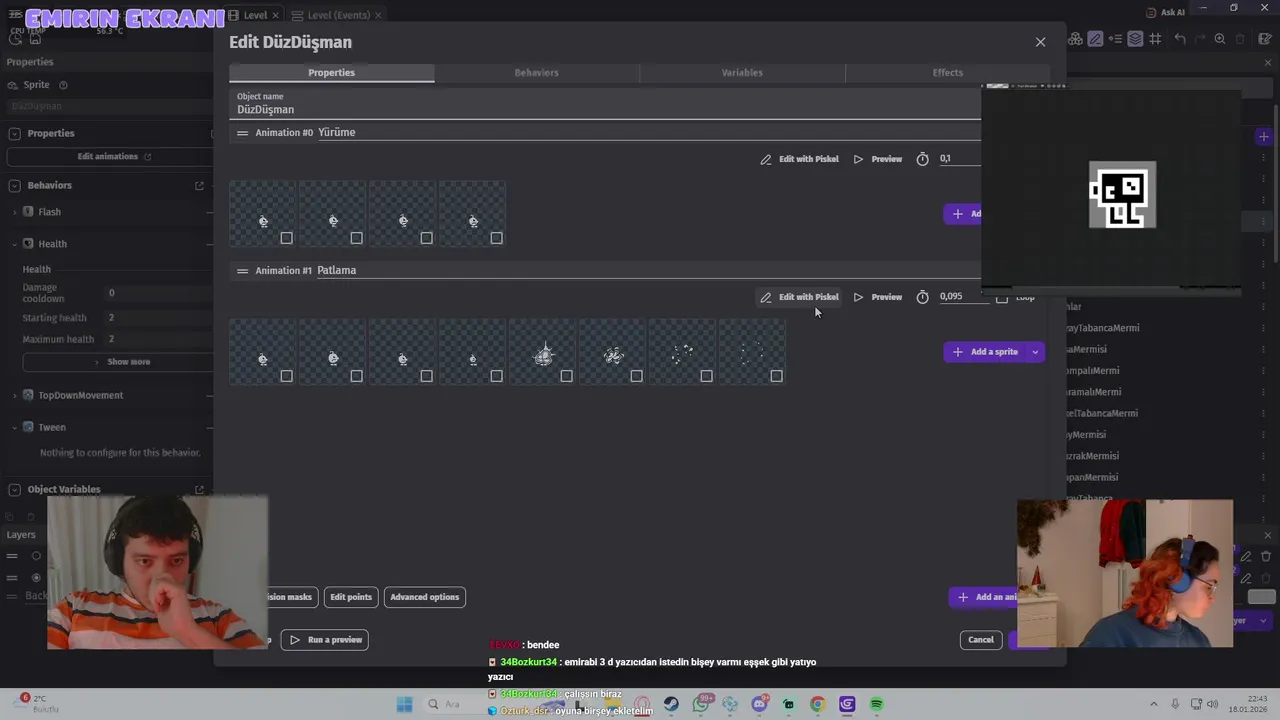Image resolution: width=1280 pixels, height=720 pixels.
Task: Click the Windows Start button
Action: tap(404, 704)
